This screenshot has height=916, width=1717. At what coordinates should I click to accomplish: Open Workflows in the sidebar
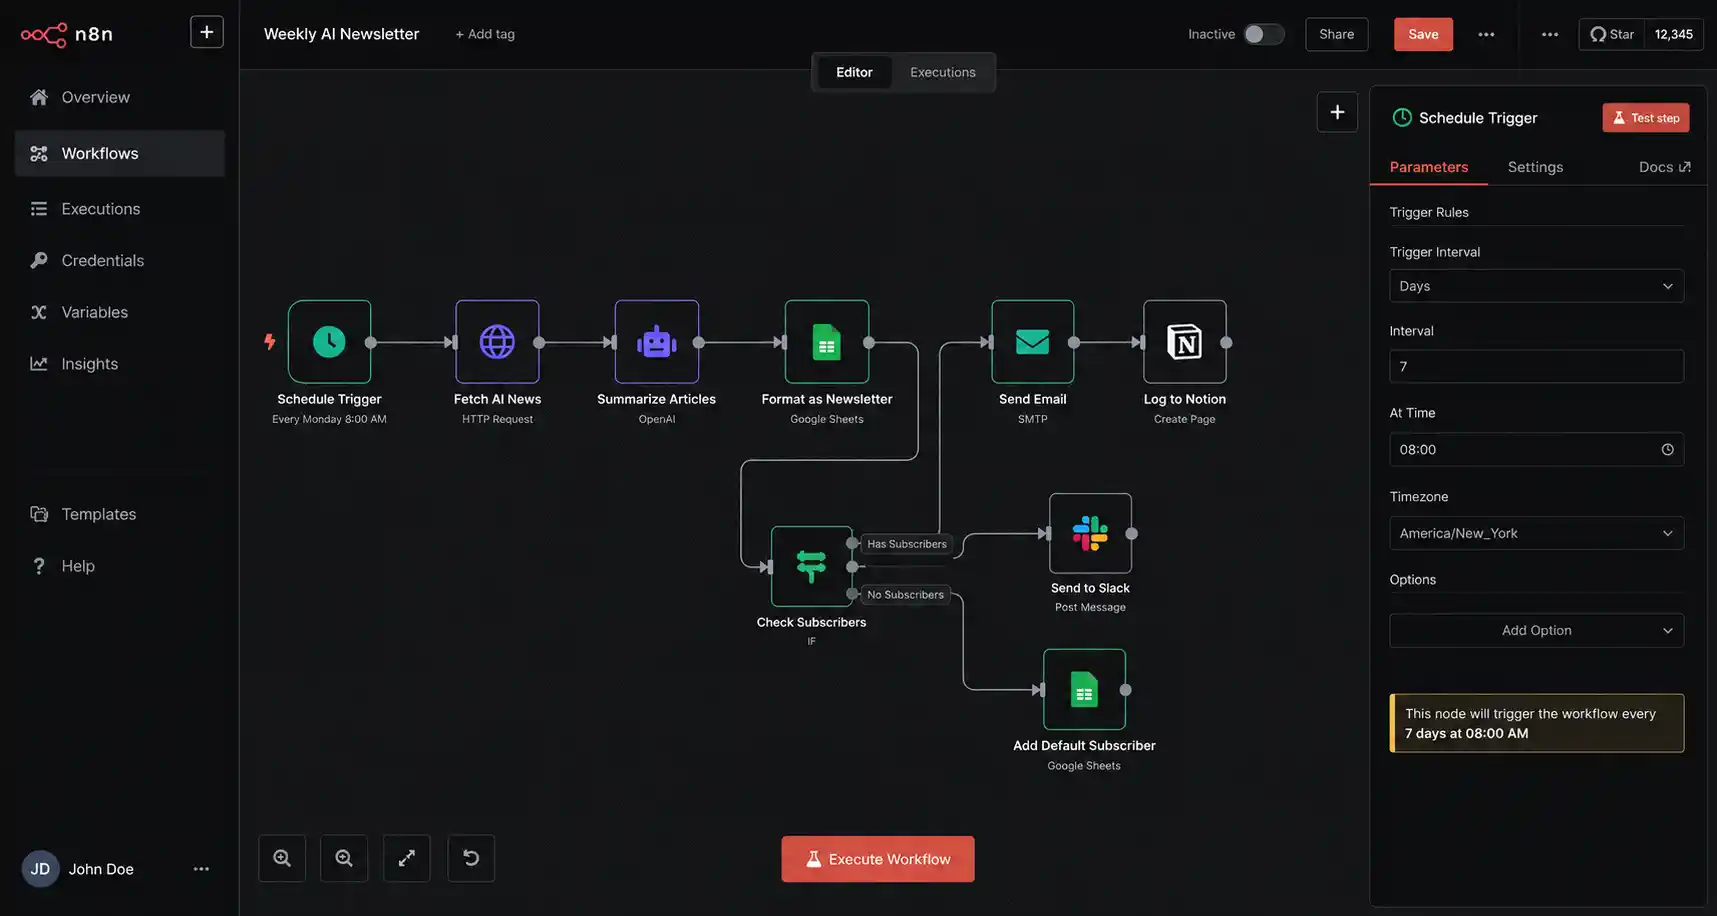pyautogui.click(x=120, y=153)
